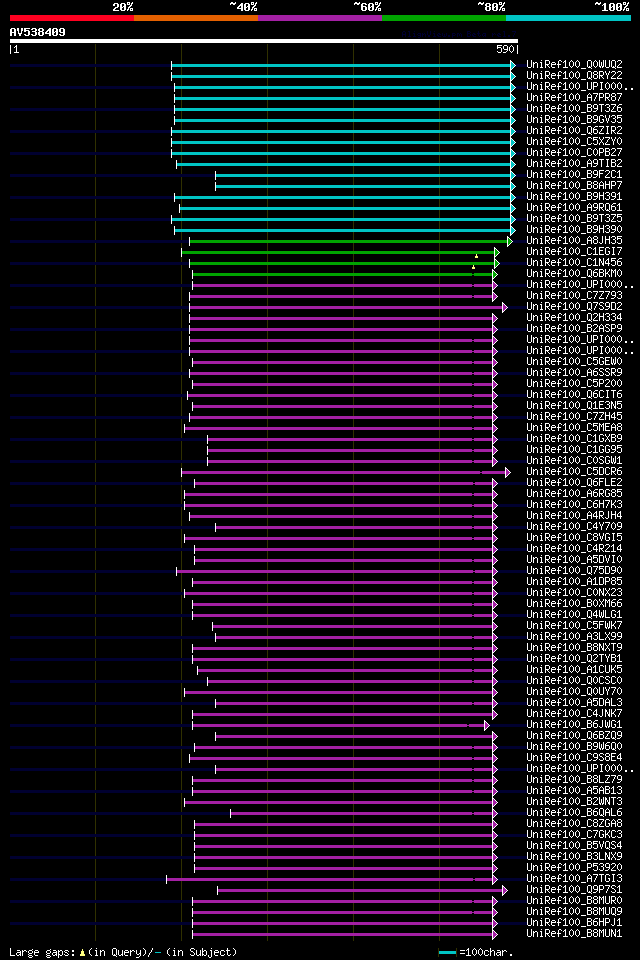Select the UniRef100_Q0CSC0 label
640x960 pixels.
point(574,681)
